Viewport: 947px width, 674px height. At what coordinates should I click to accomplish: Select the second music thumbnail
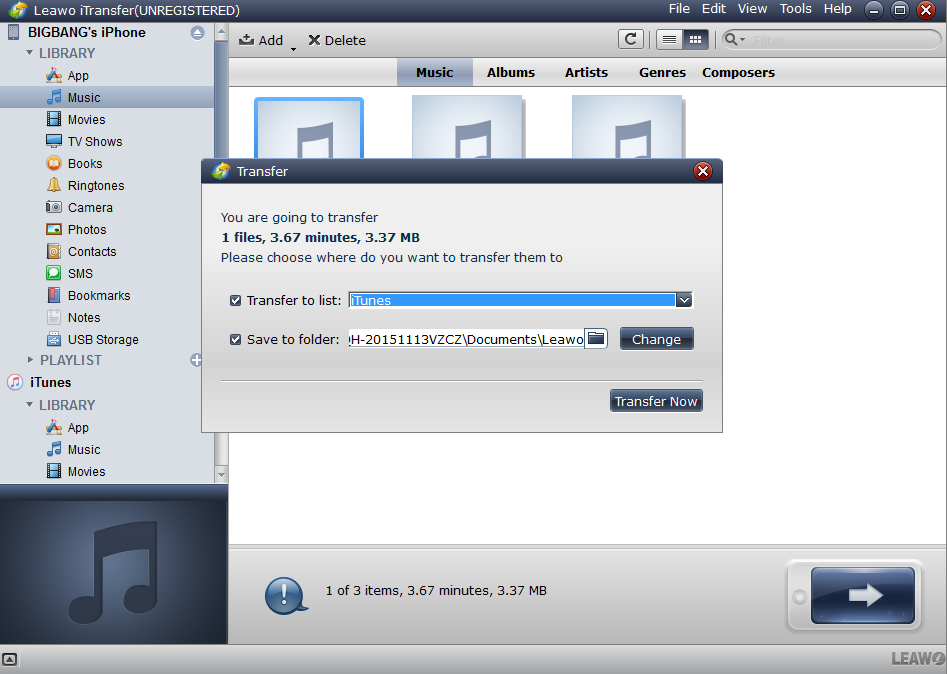pos(468,127)
